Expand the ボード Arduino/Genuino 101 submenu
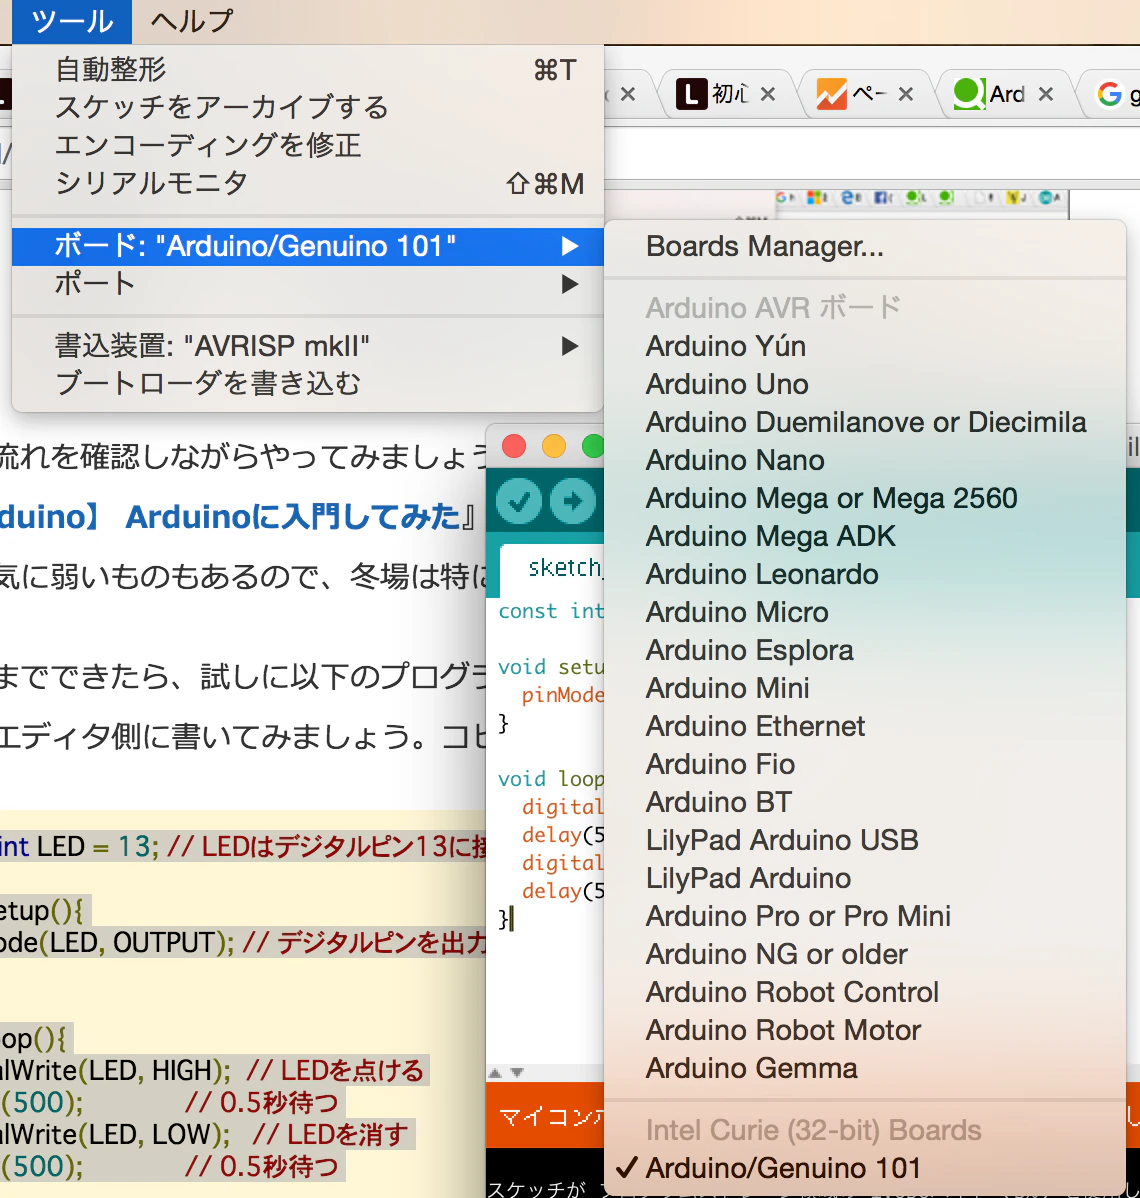The width and height of the screenshot is (1140, 1198). point(308,246)
